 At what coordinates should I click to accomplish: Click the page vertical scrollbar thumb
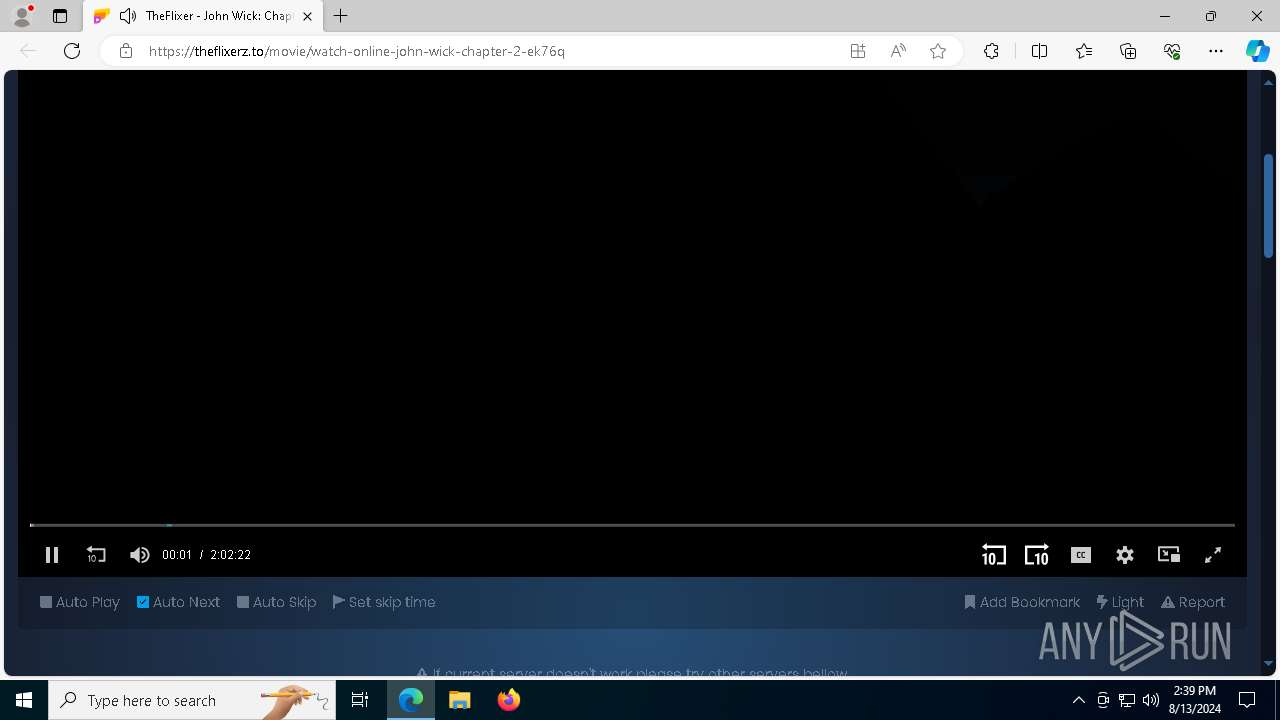[x=1268, y=205]
